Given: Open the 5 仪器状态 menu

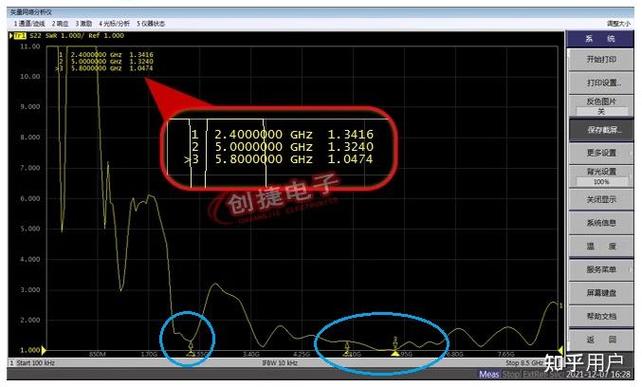Looking at the screenshot, I should click(x=151, y=24).
